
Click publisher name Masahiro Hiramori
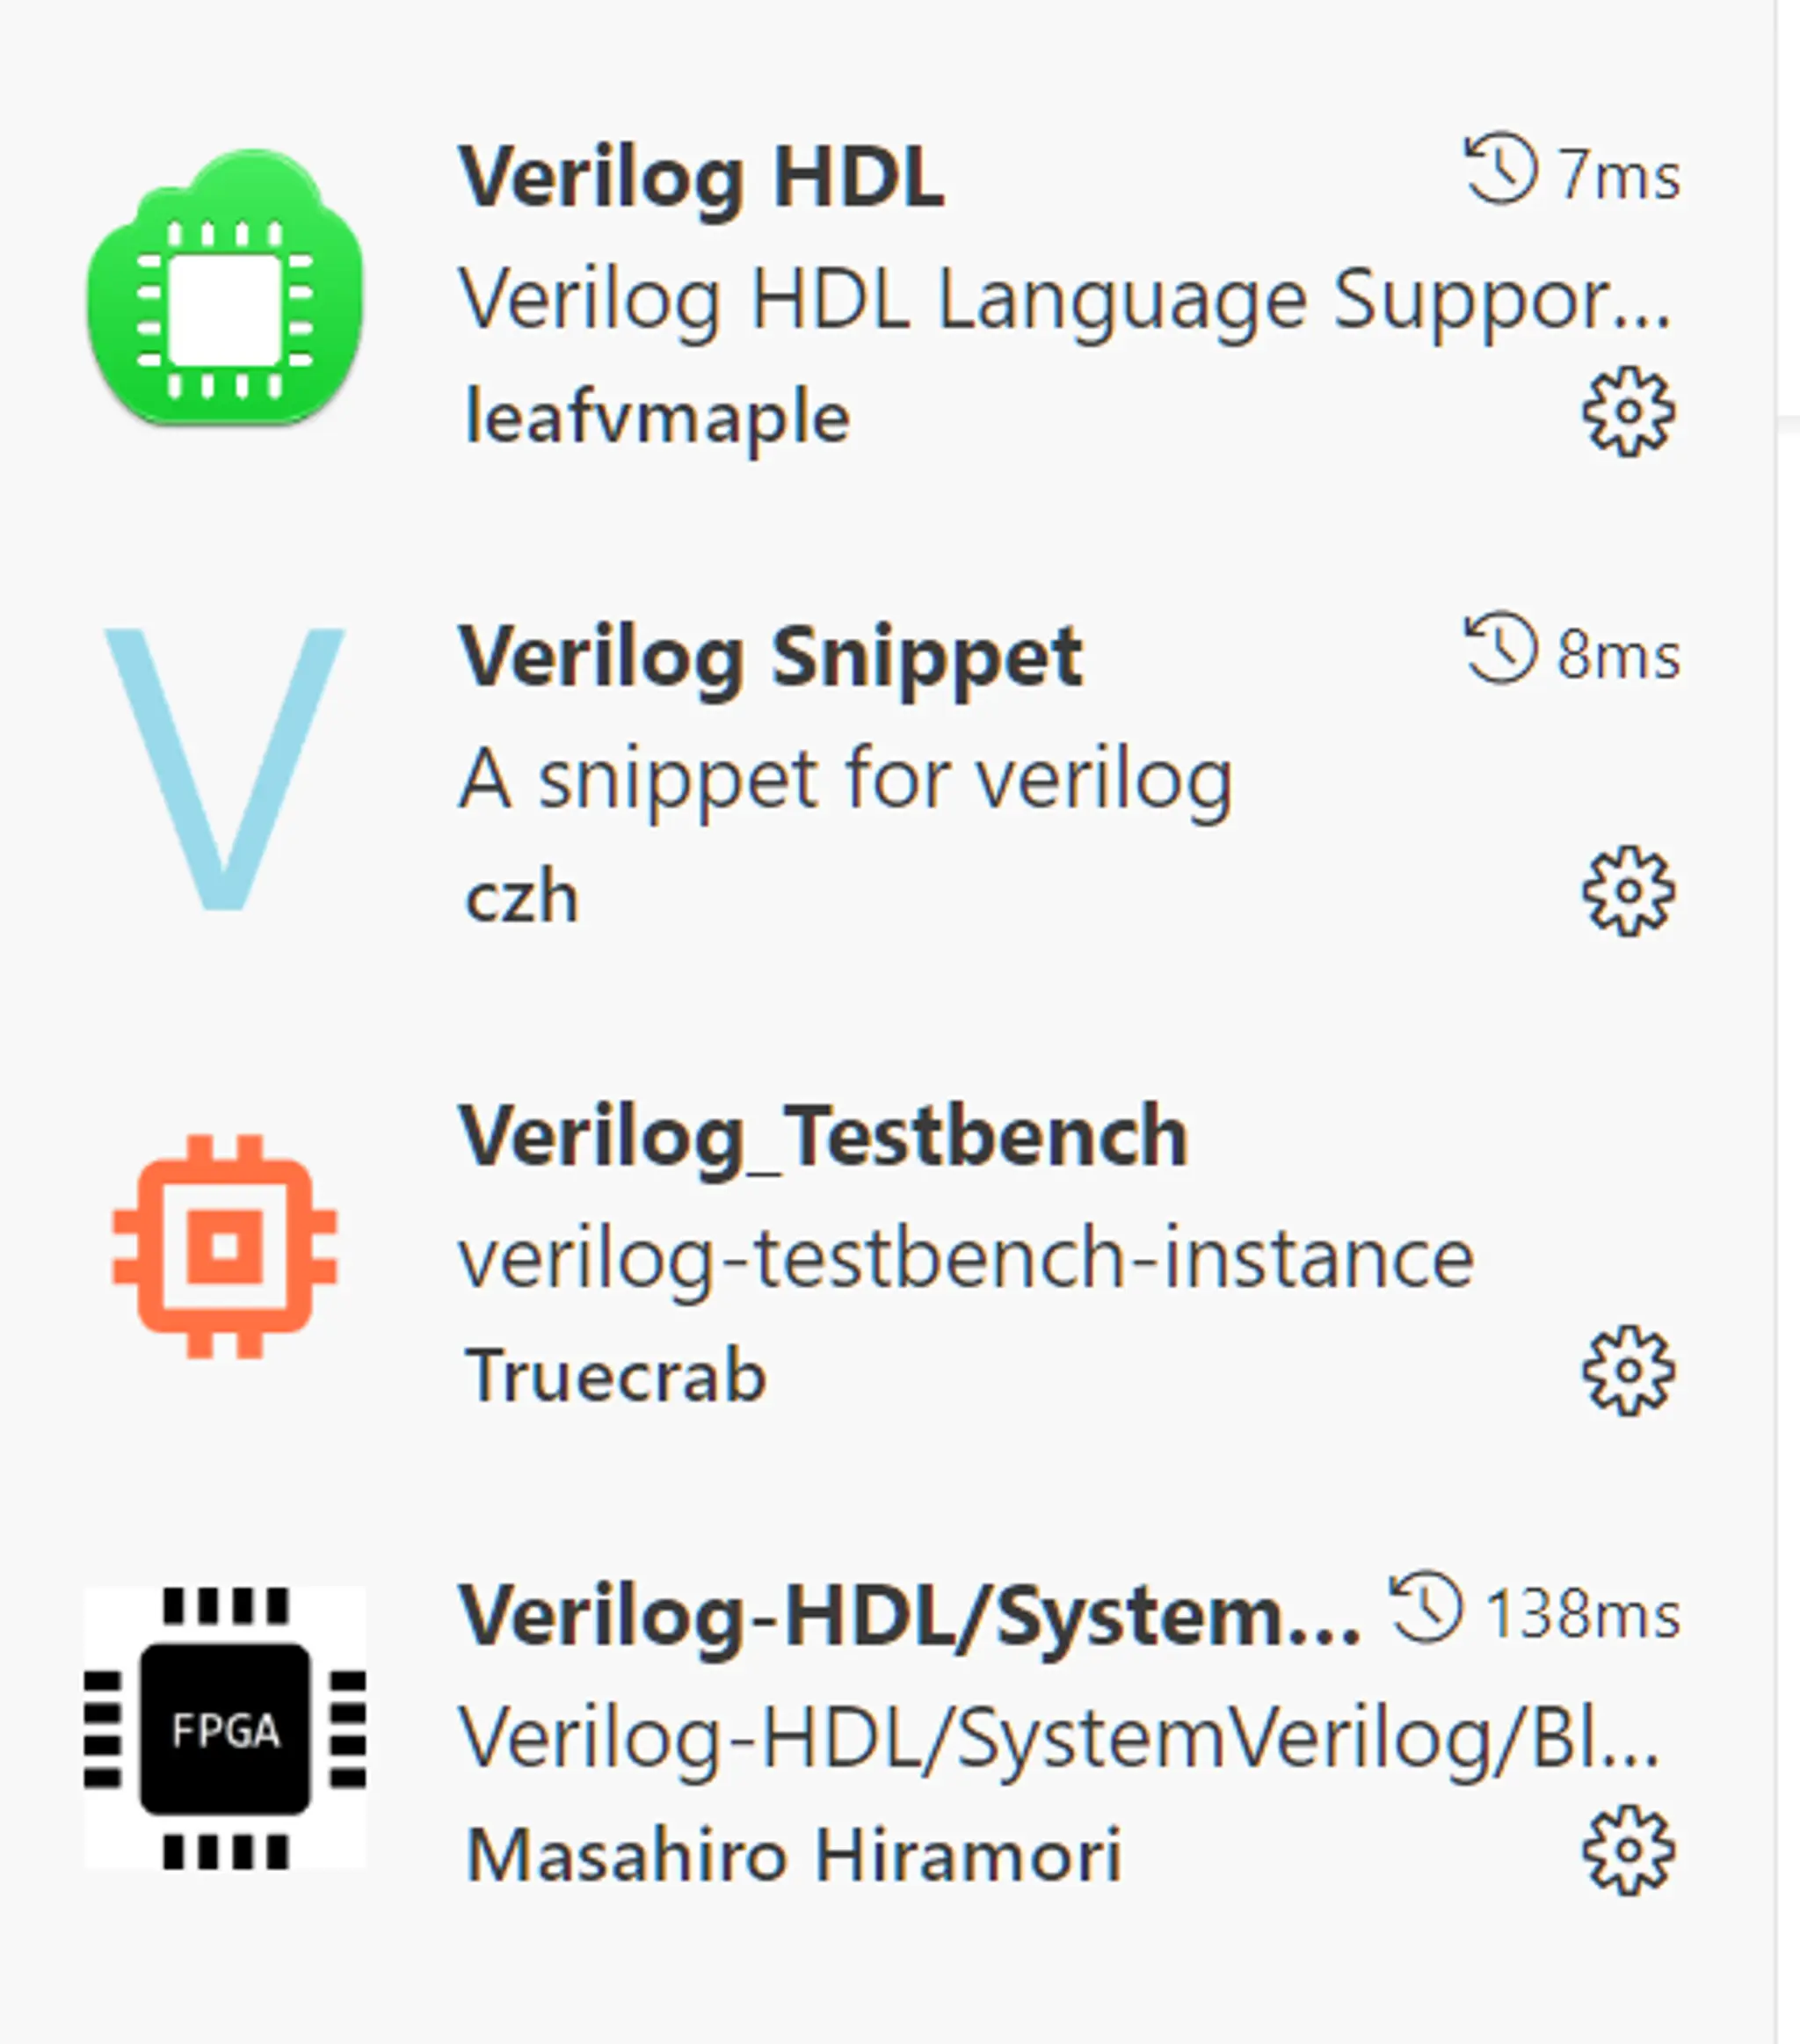tap(794, 1856)
